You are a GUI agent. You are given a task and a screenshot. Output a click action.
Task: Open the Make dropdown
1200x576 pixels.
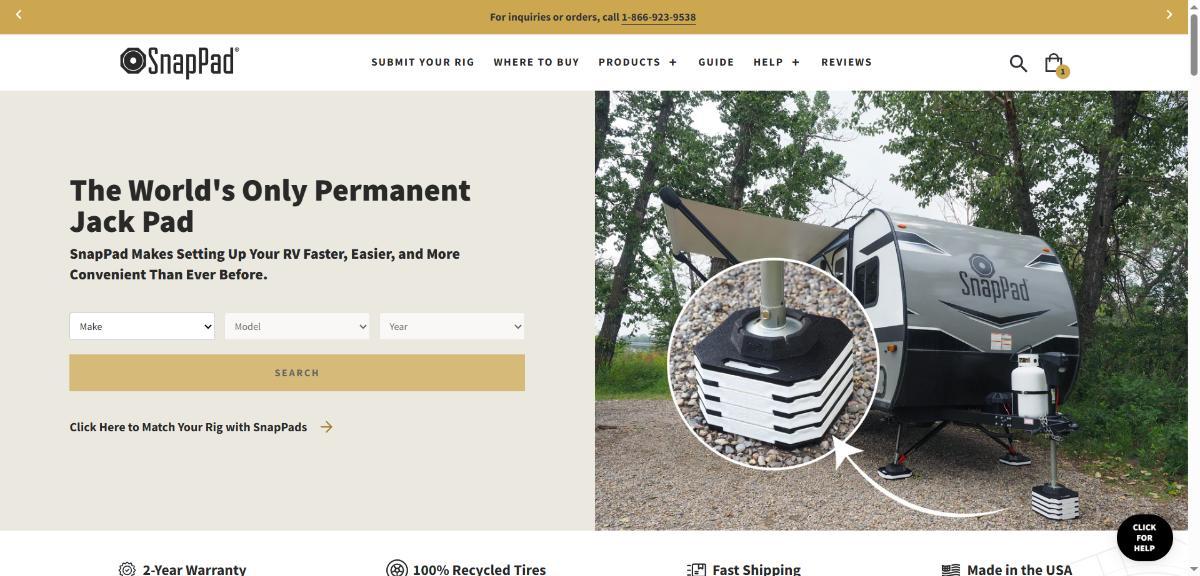click(142, 326)
